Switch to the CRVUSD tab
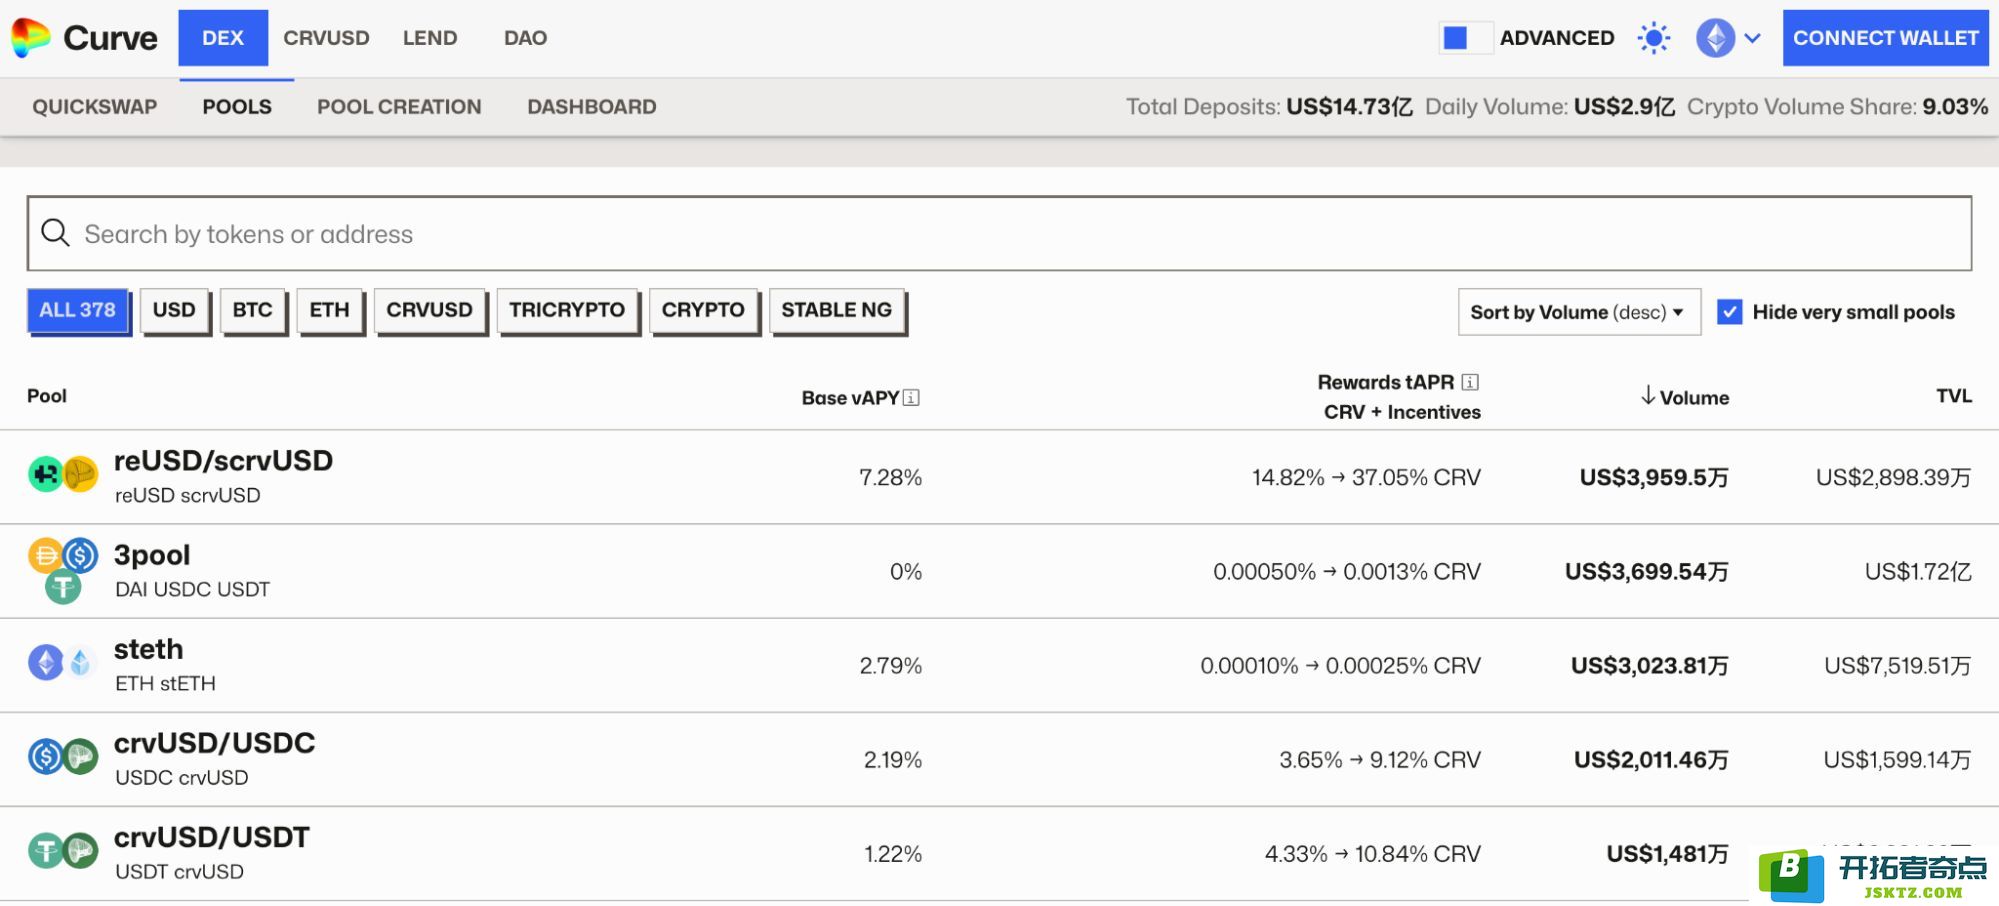Viewport: 1999px width, 906px height. 326,38
